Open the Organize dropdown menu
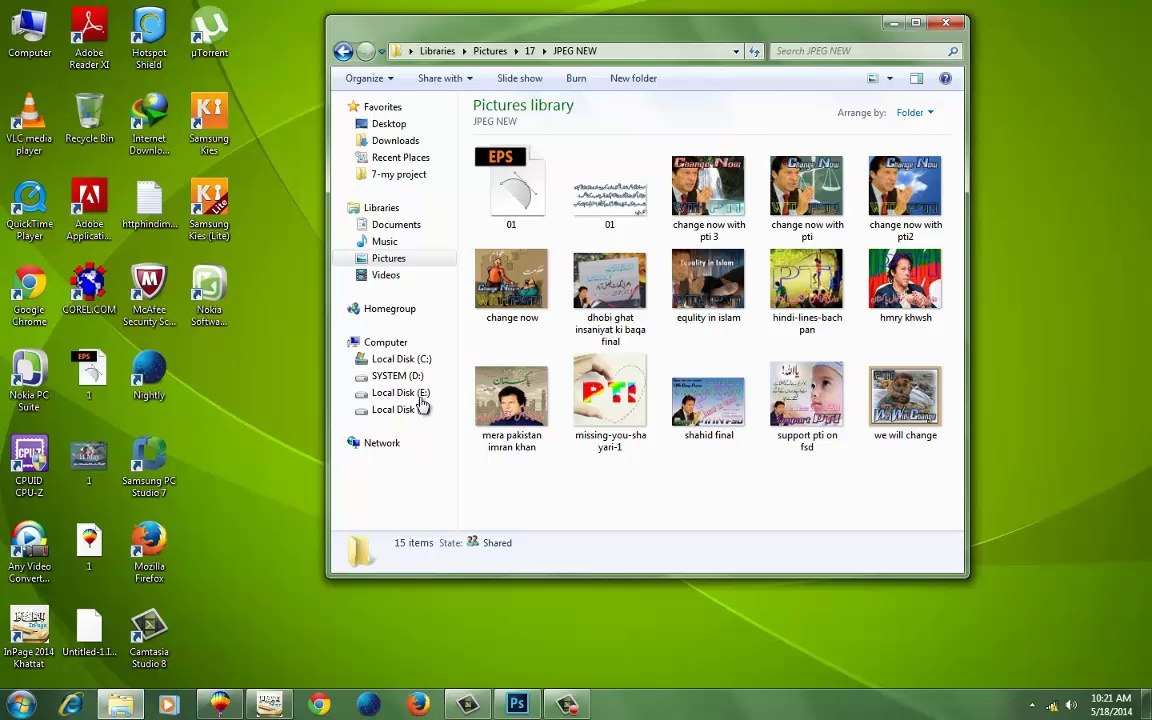 369,79
